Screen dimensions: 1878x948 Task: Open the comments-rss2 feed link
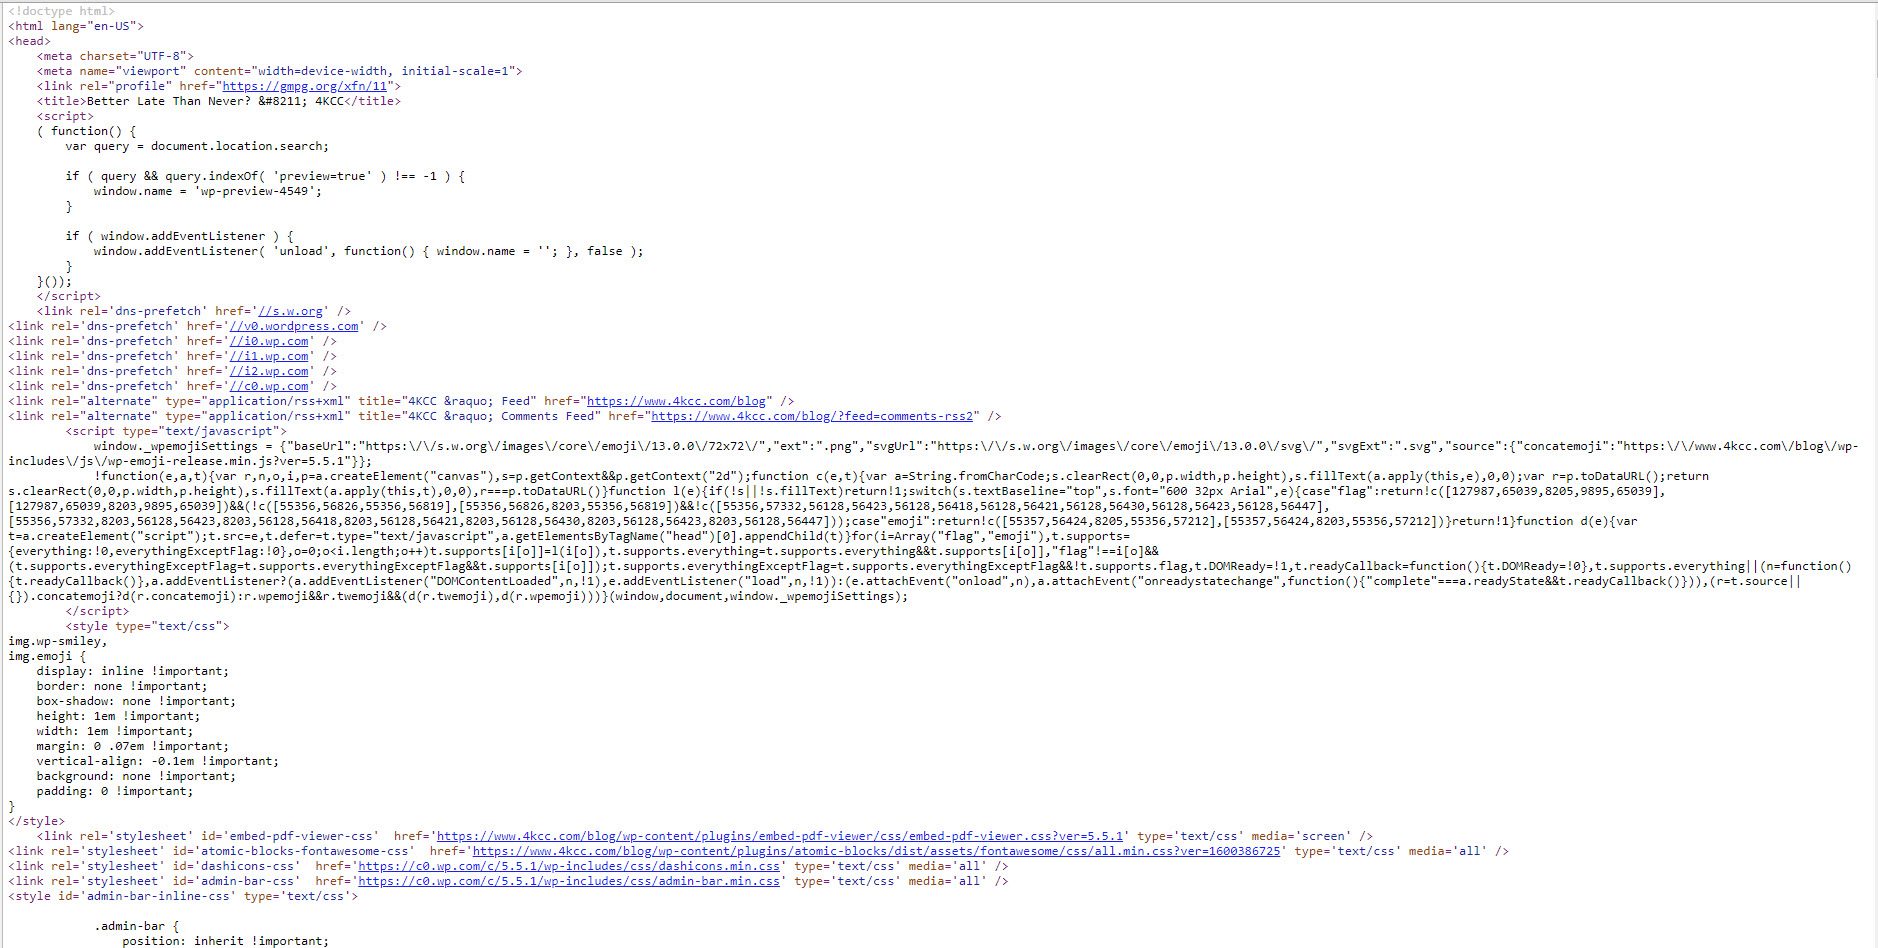(812, 416)
